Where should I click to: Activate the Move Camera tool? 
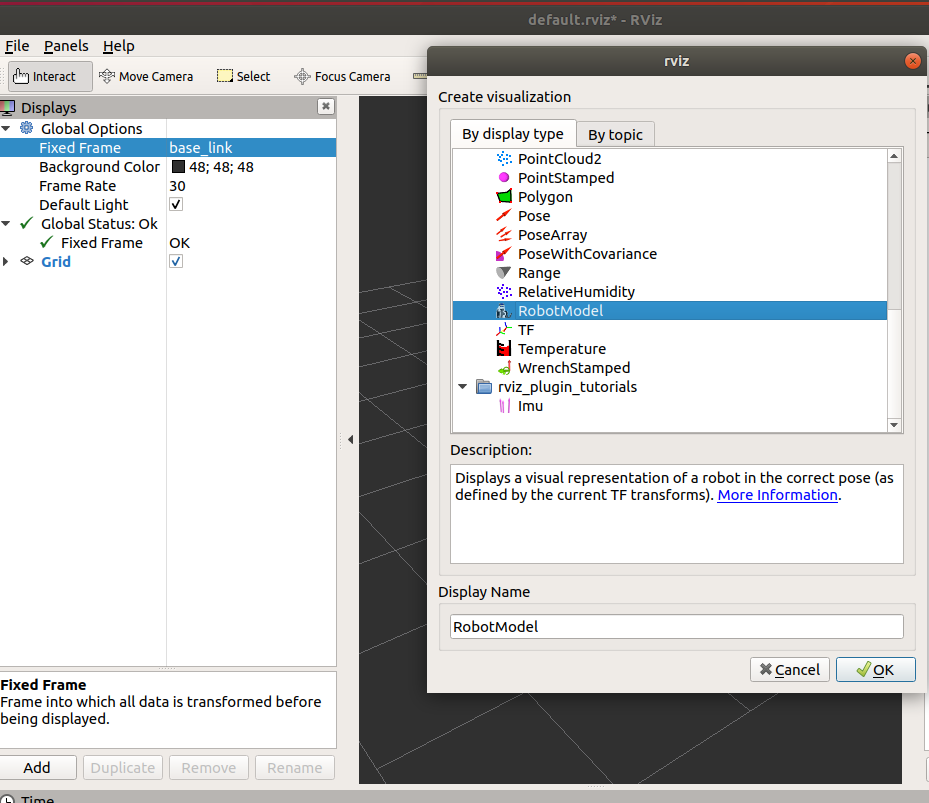(x=146, y=76)
